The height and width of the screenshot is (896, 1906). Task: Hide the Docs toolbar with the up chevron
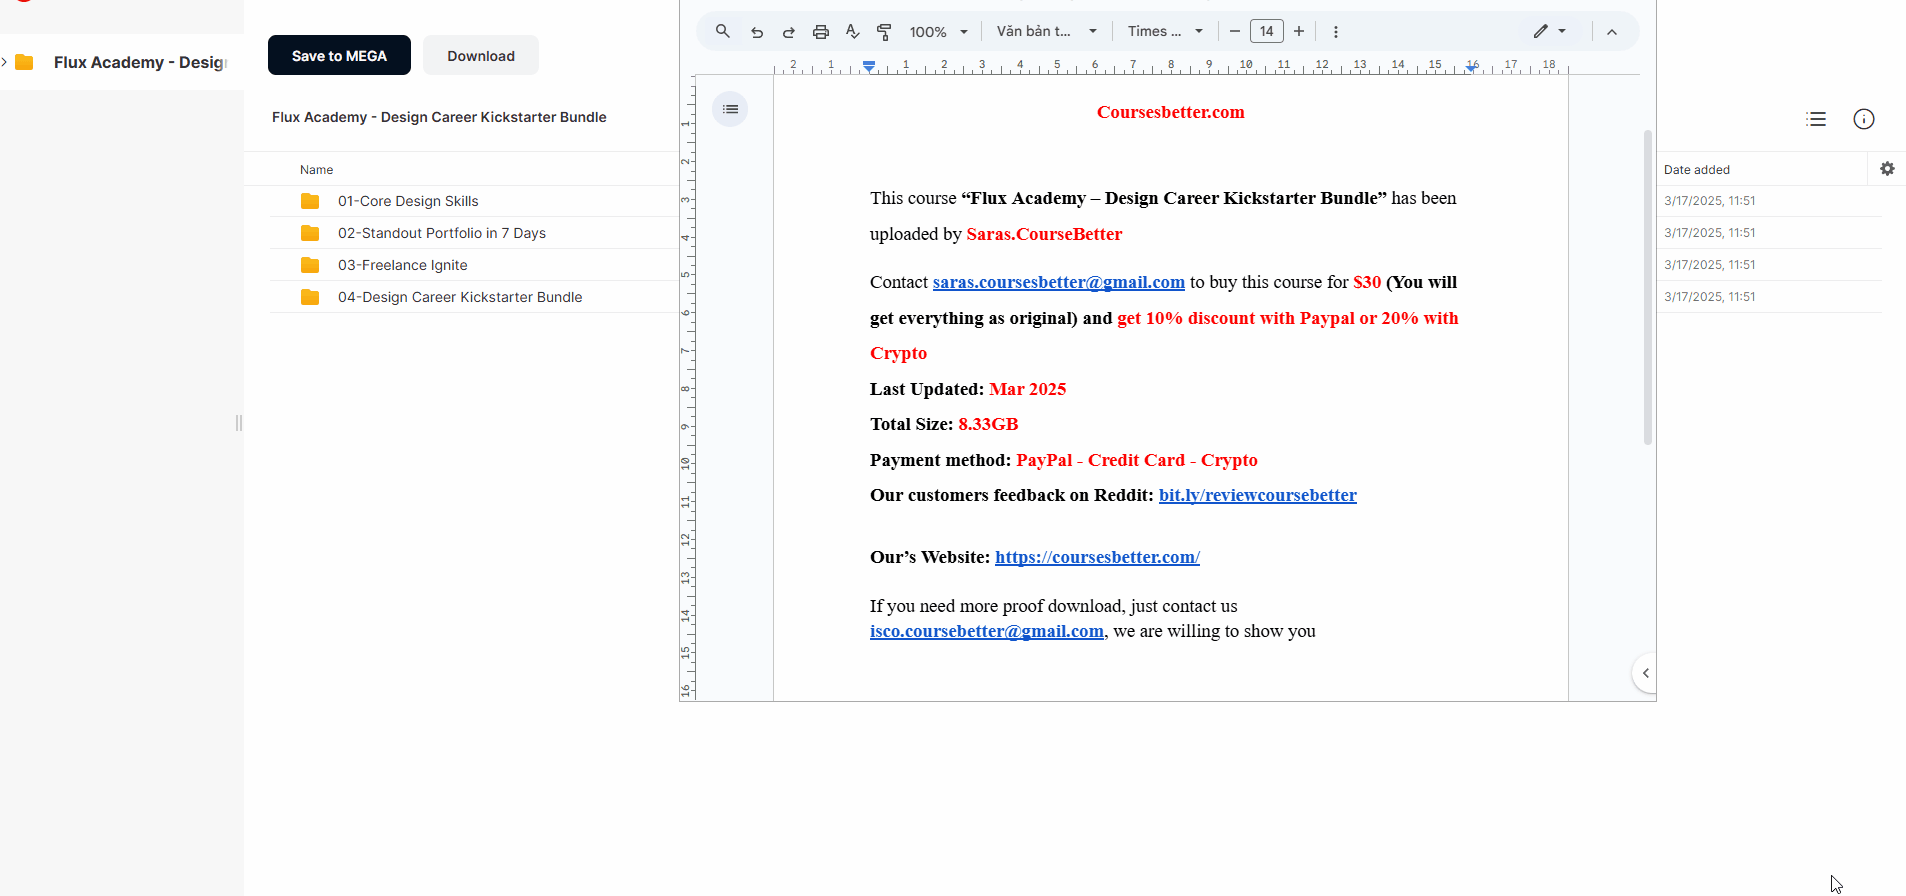[x=1611, y=32]
